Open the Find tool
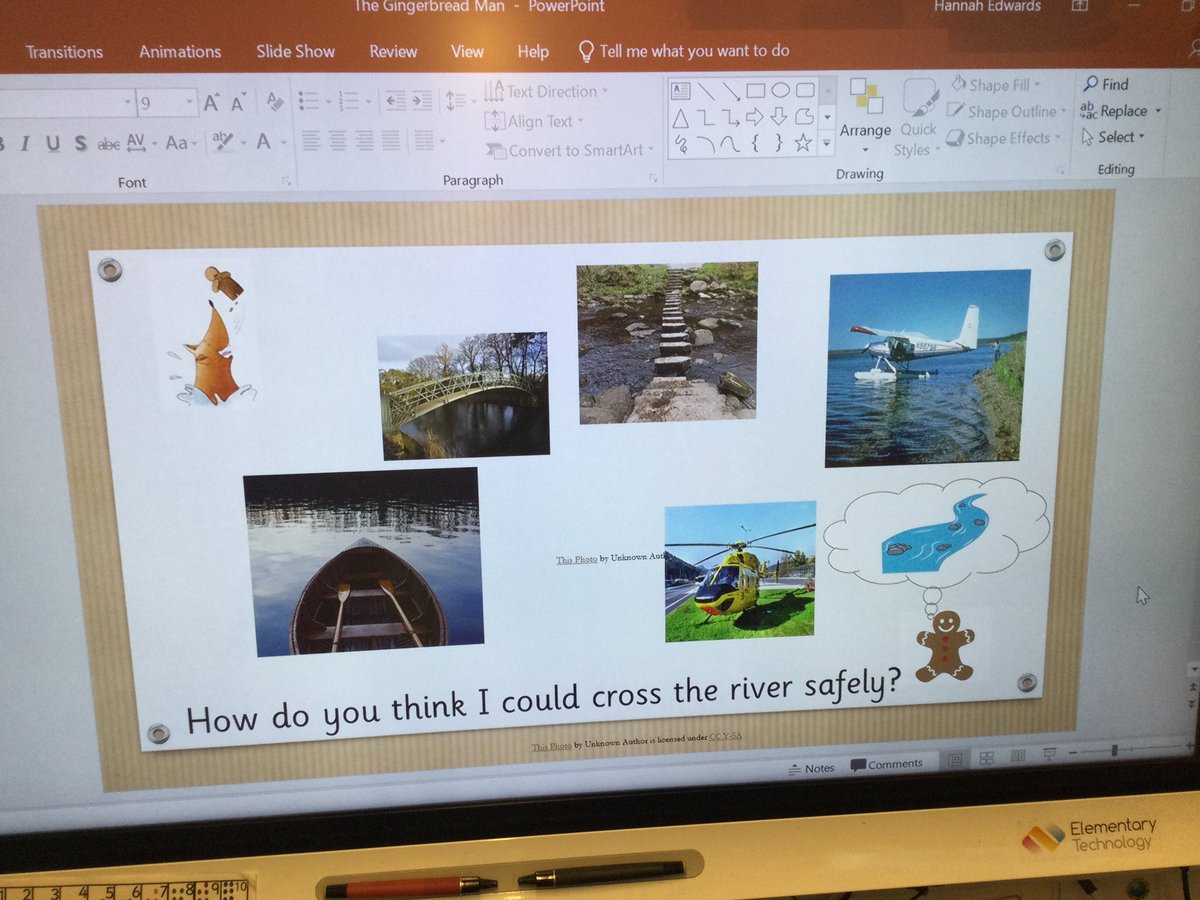 1105,85
